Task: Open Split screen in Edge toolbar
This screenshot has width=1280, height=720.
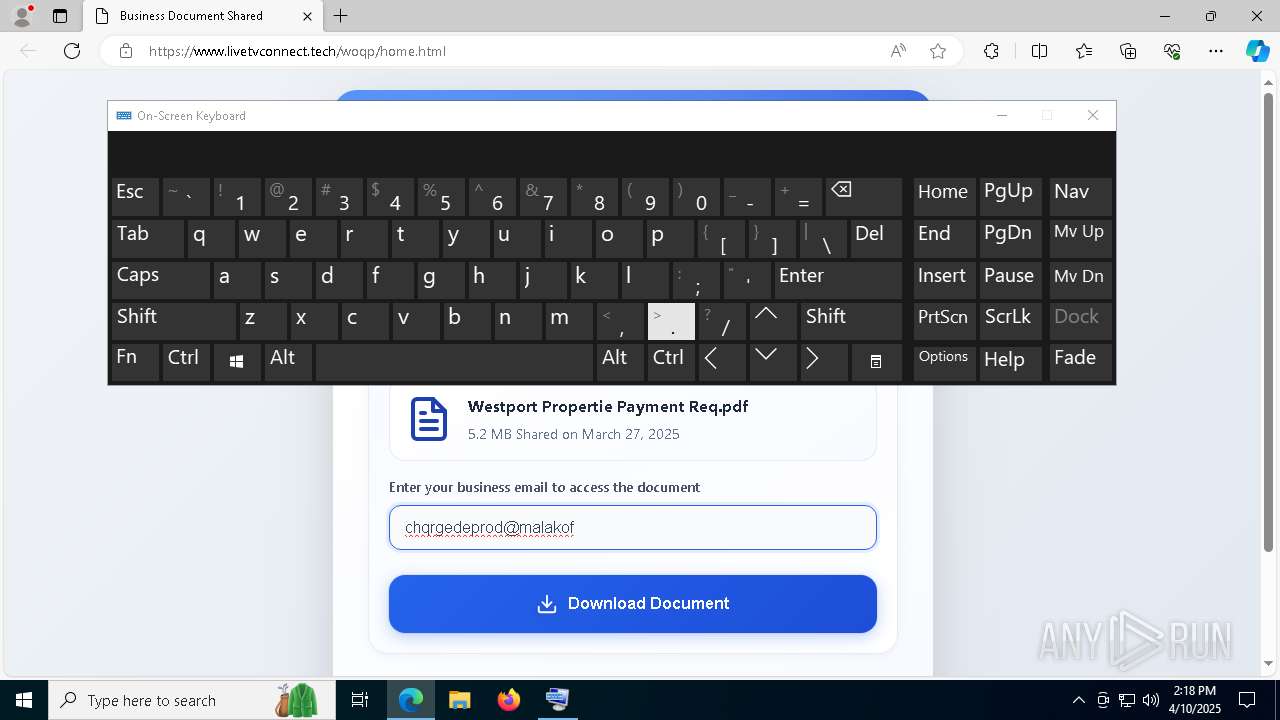Action: (1039, 51)
